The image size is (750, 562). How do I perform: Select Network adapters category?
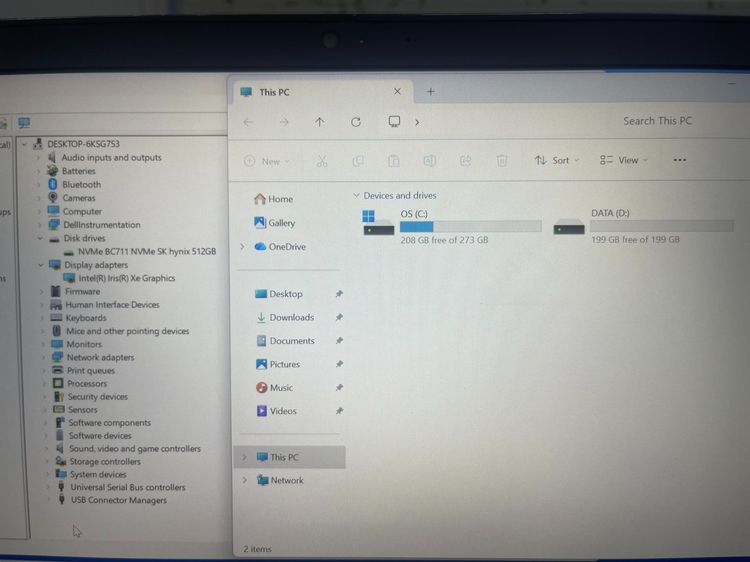point(100,357)
